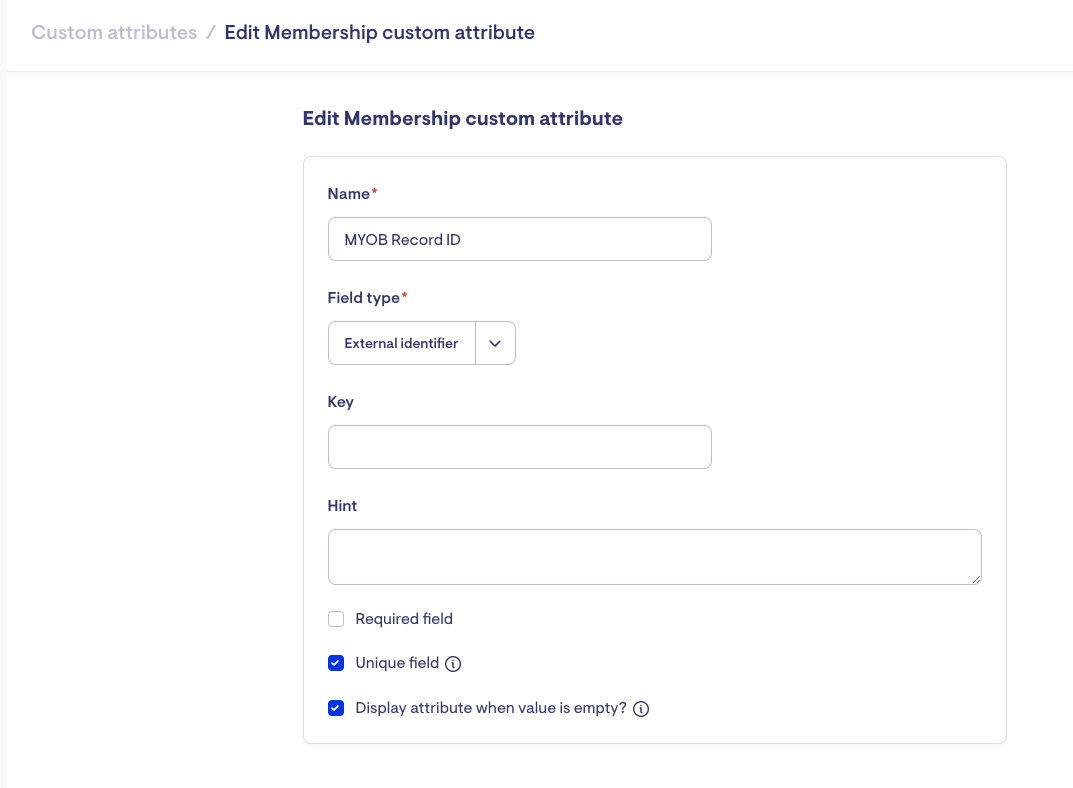
Task: Click the Display attribute when empty label text
Action: pyautogui.click(x=491, y=708)
